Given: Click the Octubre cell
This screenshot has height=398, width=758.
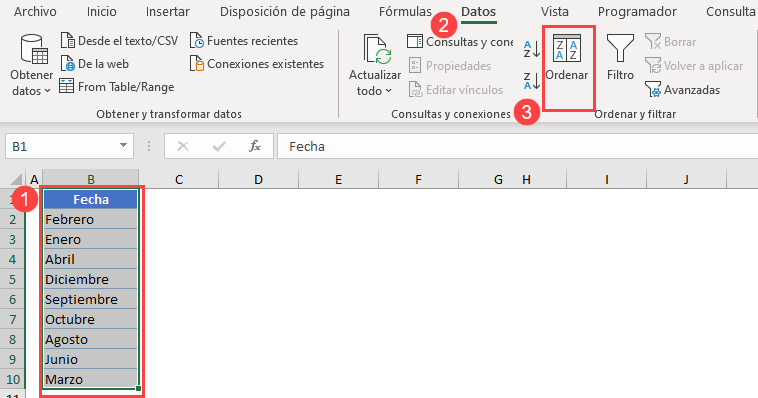Looking at the screenshot, I should (90, 319).
